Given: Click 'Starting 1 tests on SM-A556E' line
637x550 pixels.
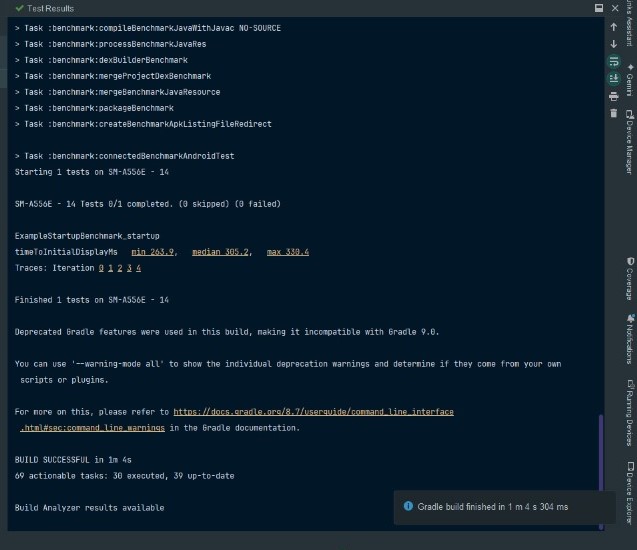Looking at the screenshot, I should tap(91, 172).
